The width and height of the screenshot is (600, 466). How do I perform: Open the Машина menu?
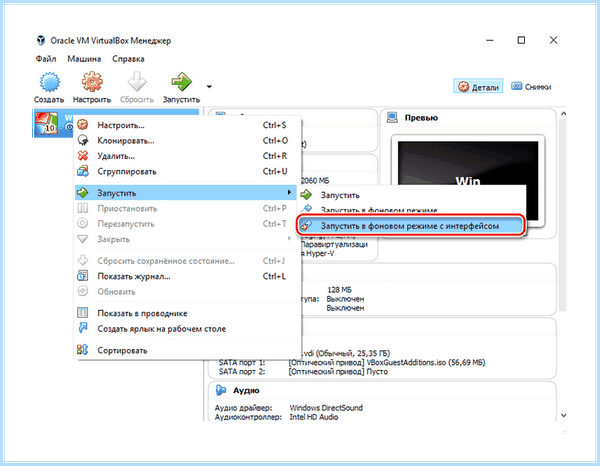tap(84, 59)
